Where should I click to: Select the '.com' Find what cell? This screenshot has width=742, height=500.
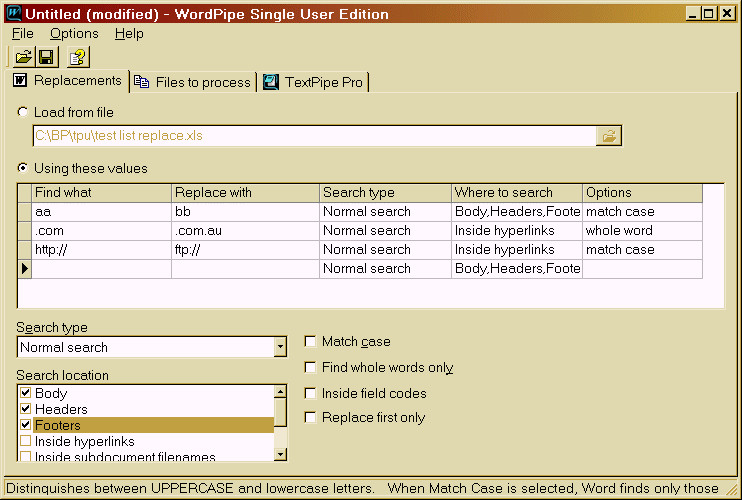[x=101, y=231]
